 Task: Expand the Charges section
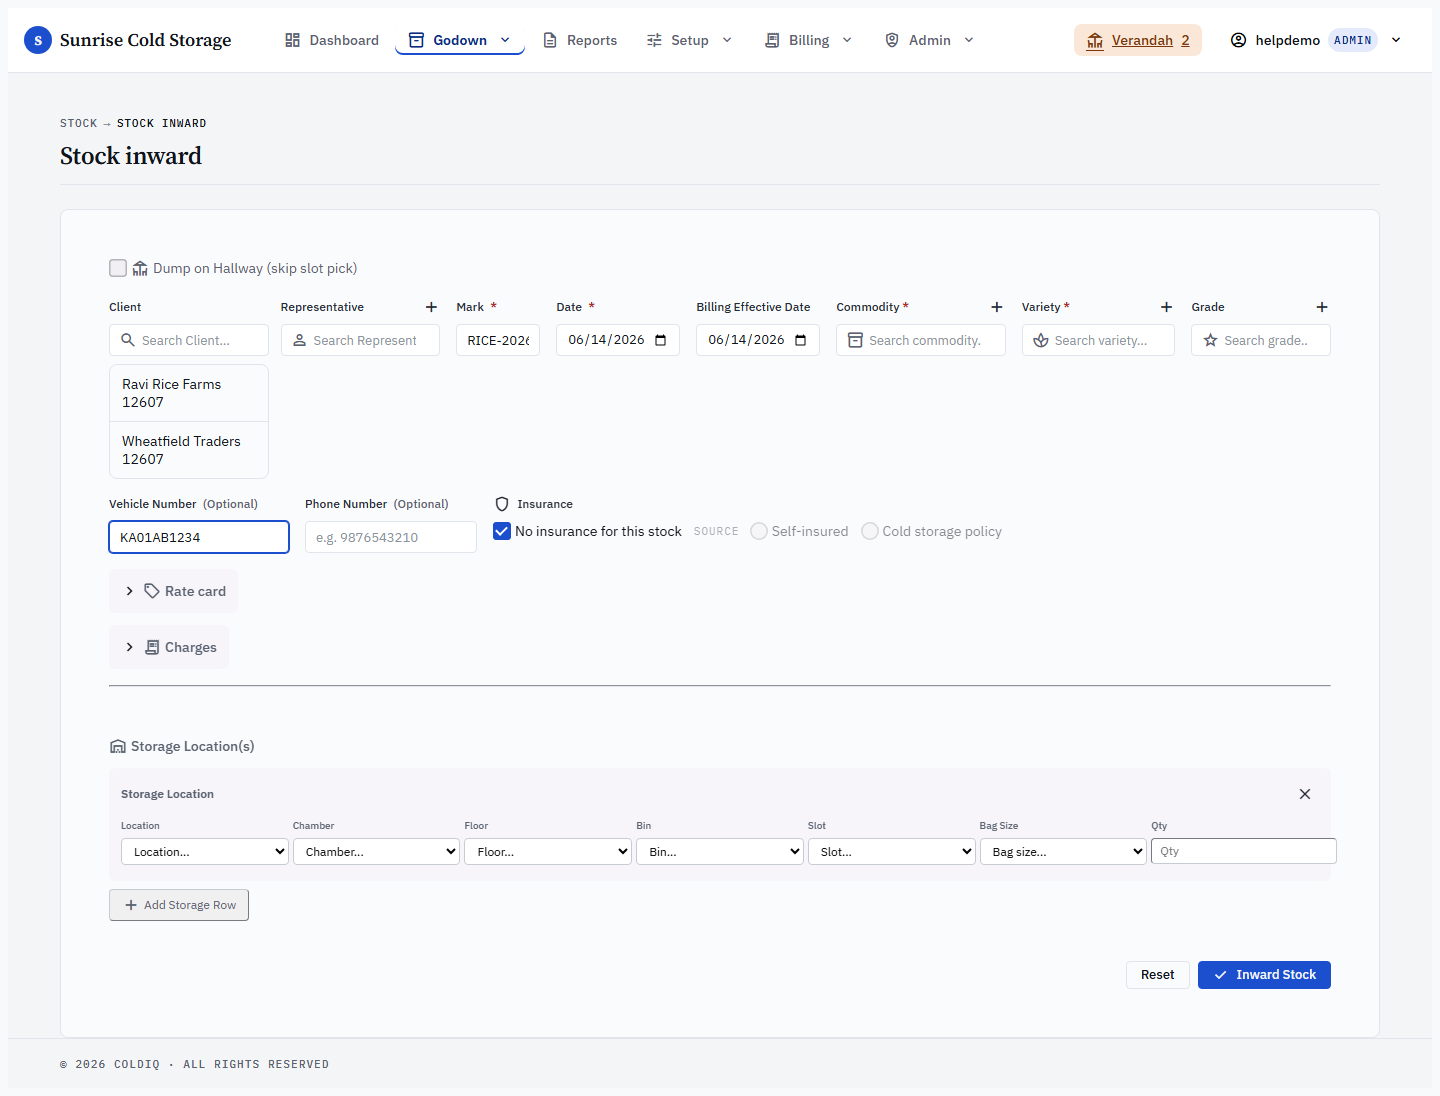[169, 647]
